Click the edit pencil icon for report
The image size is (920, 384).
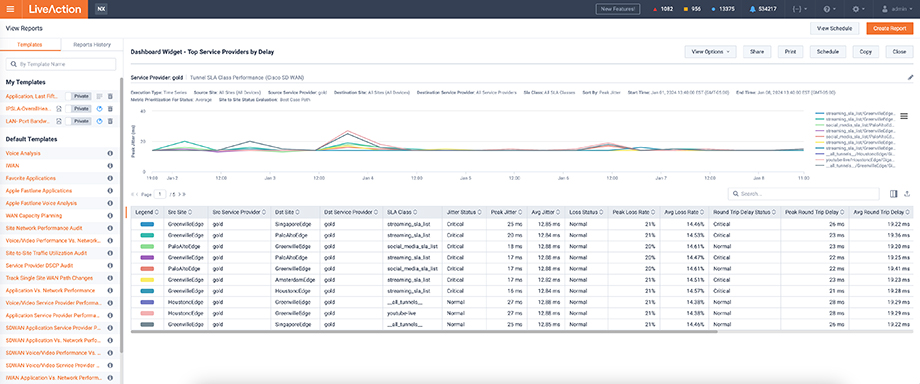click(911, 77)
